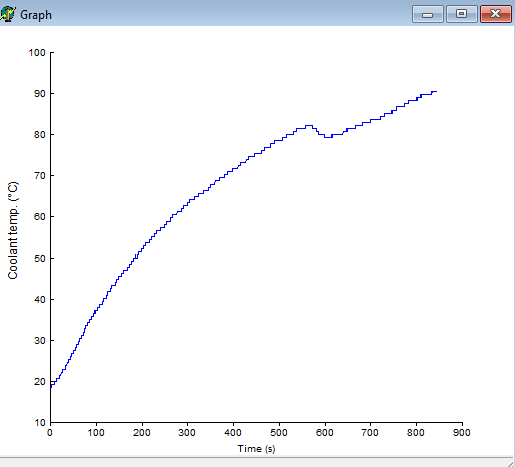
Task: Click the y-axis value 60
Action: pyautogui.click(x=39, y=217)
